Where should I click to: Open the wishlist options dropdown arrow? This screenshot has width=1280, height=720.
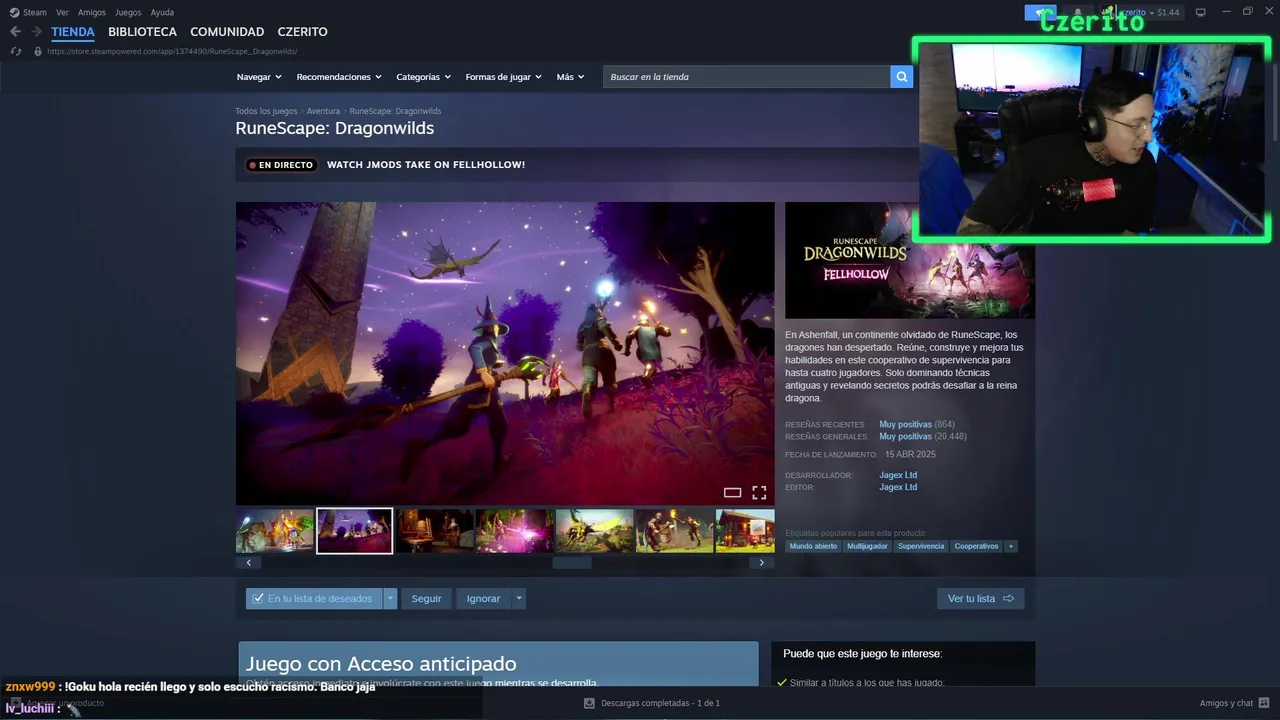[x=390, y=598]
